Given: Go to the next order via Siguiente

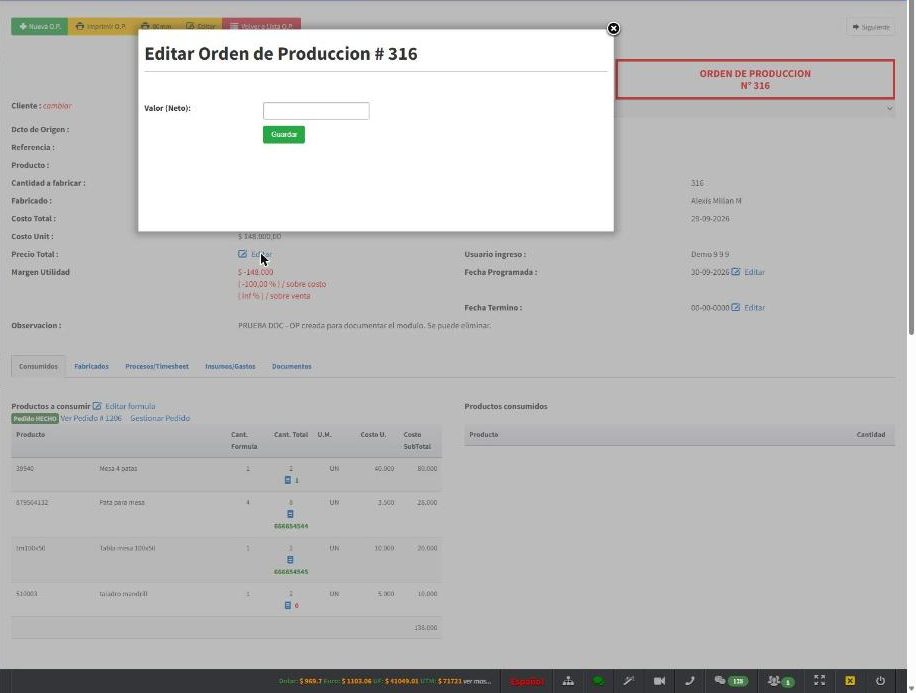Looking at the screenshot, I should (x=870, y=27).
